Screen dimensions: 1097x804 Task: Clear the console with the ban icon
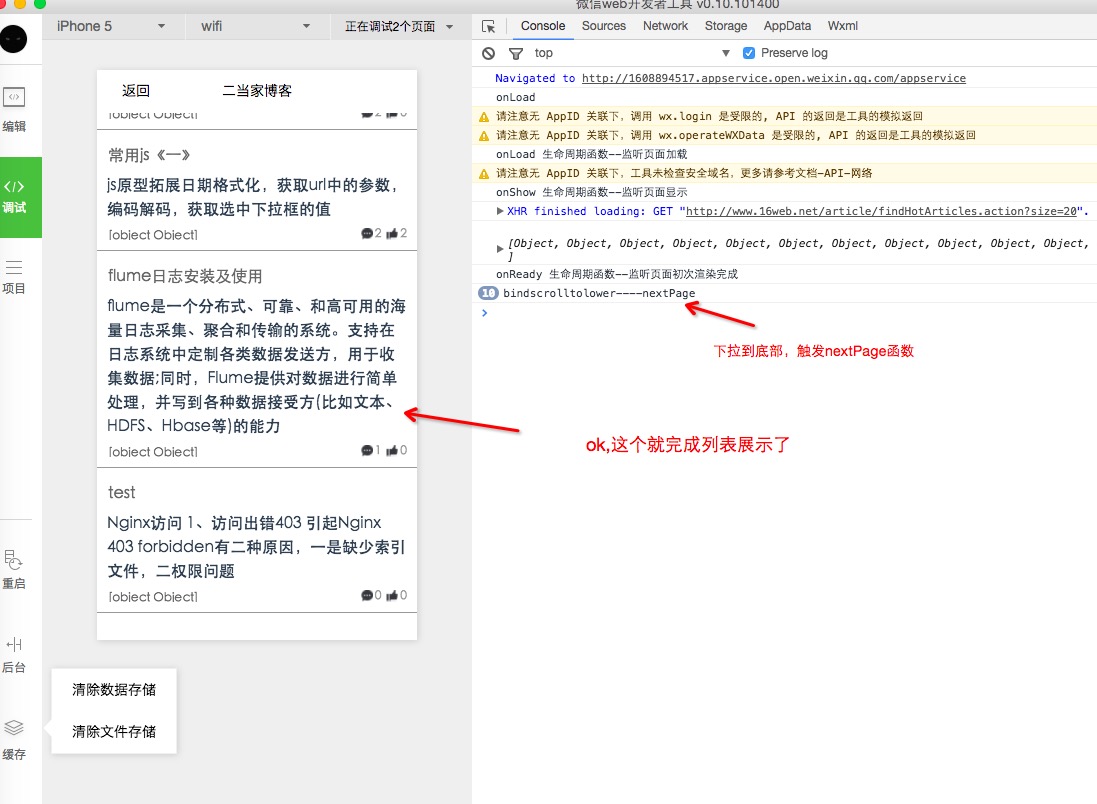tap(488, 53)
